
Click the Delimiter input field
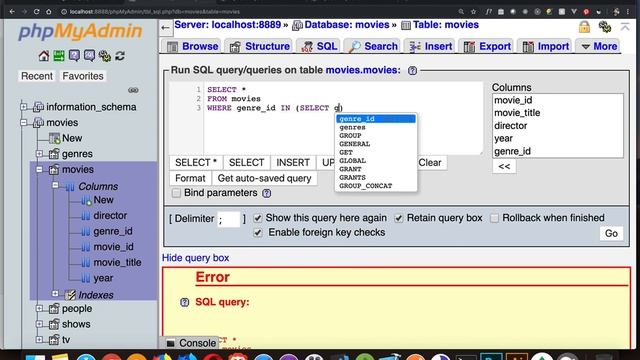coord(229,219)
